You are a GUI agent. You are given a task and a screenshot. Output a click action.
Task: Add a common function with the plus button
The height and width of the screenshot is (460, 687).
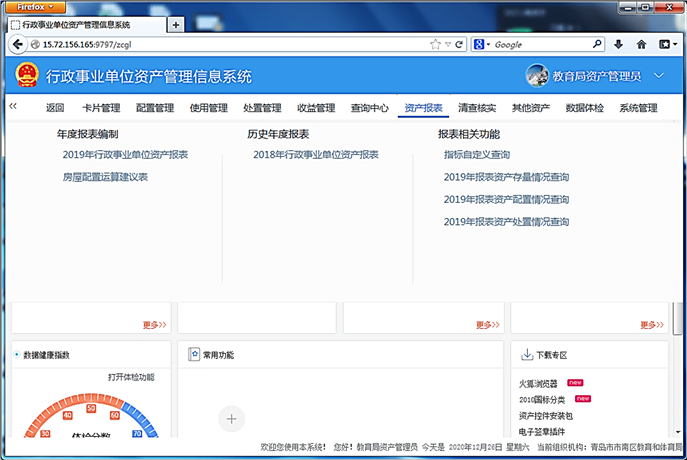pos(231,419)
